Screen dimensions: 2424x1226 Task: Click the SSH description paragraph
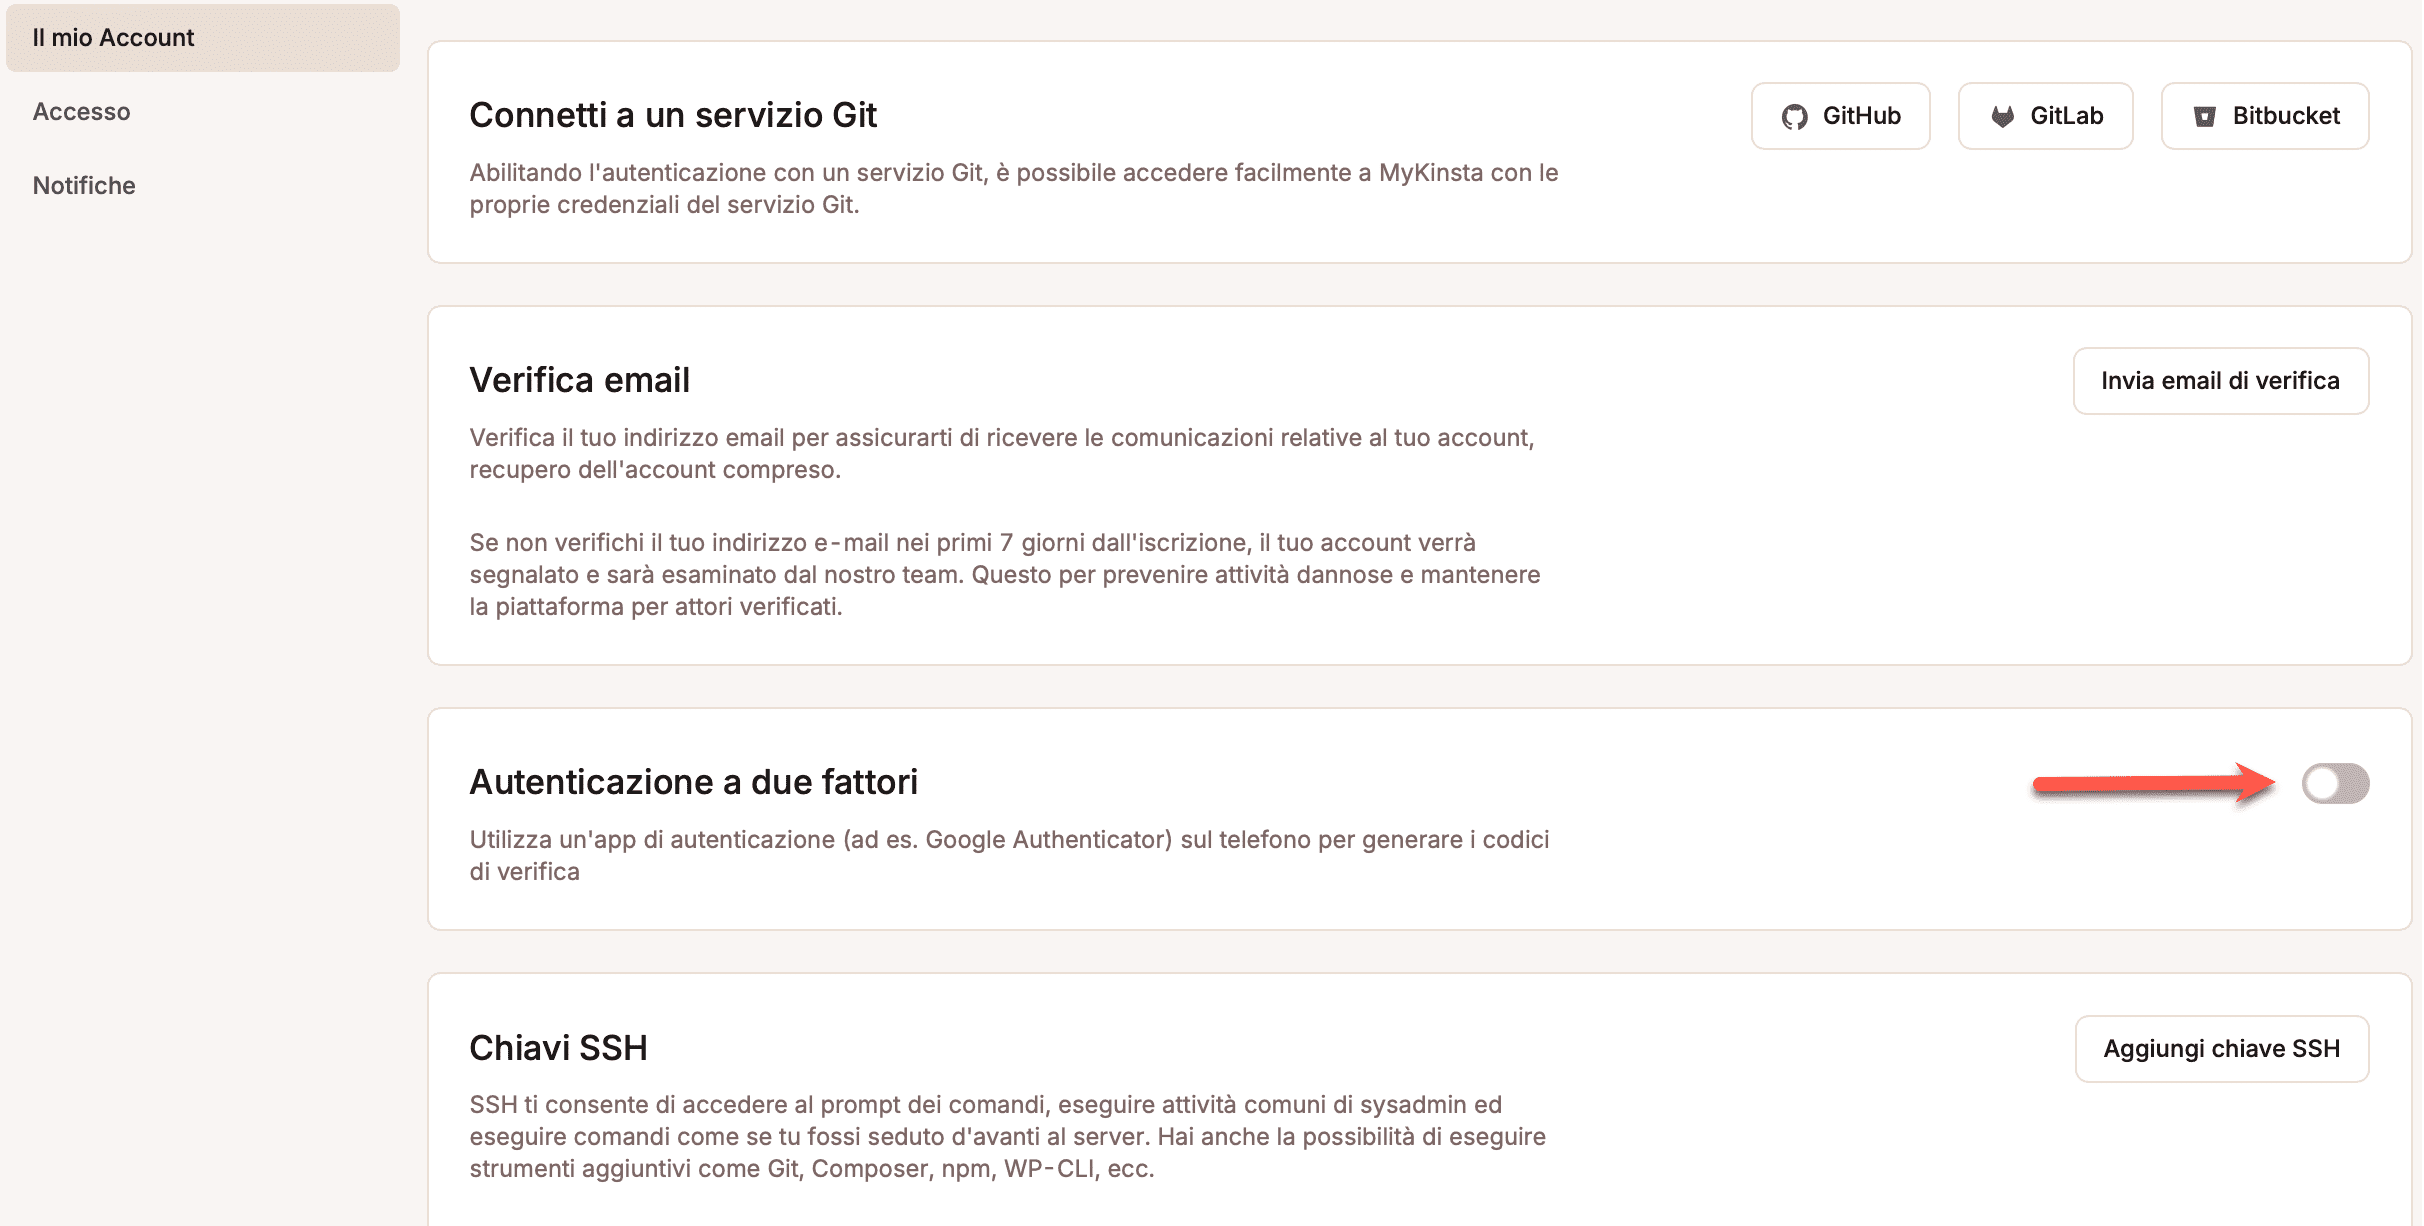[x=1008, y=1137]
